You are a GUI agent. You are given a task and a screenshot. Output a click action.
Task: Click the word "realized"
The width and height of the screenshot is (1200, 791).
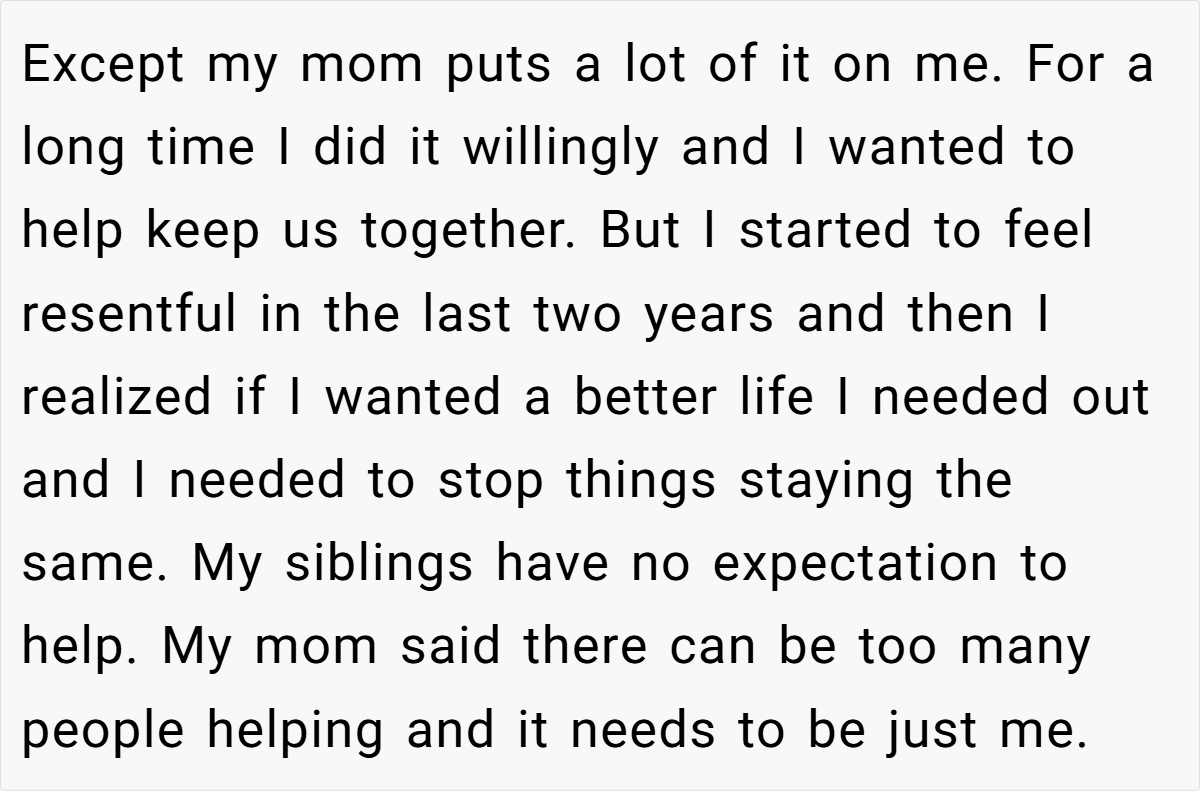tap(117, 397)
